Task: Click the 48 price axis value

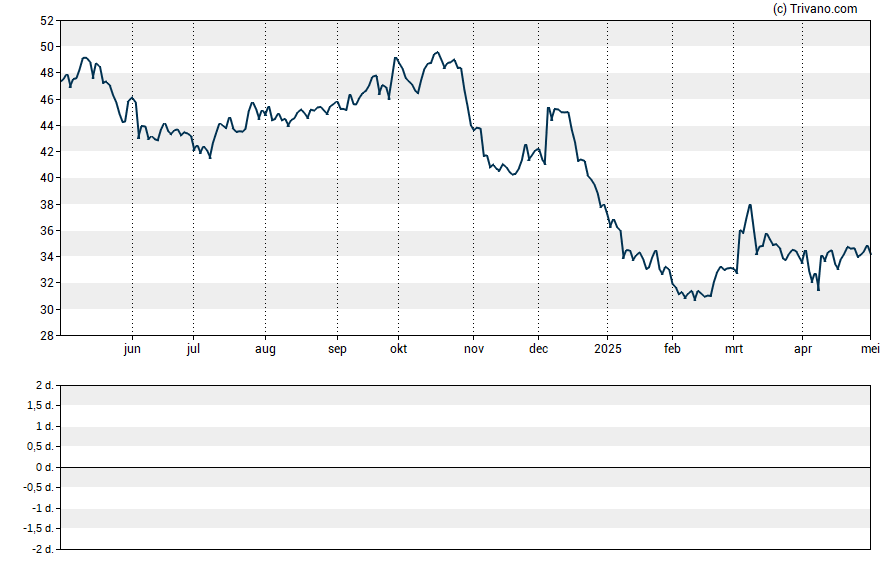Action: (x=47, y=73)
